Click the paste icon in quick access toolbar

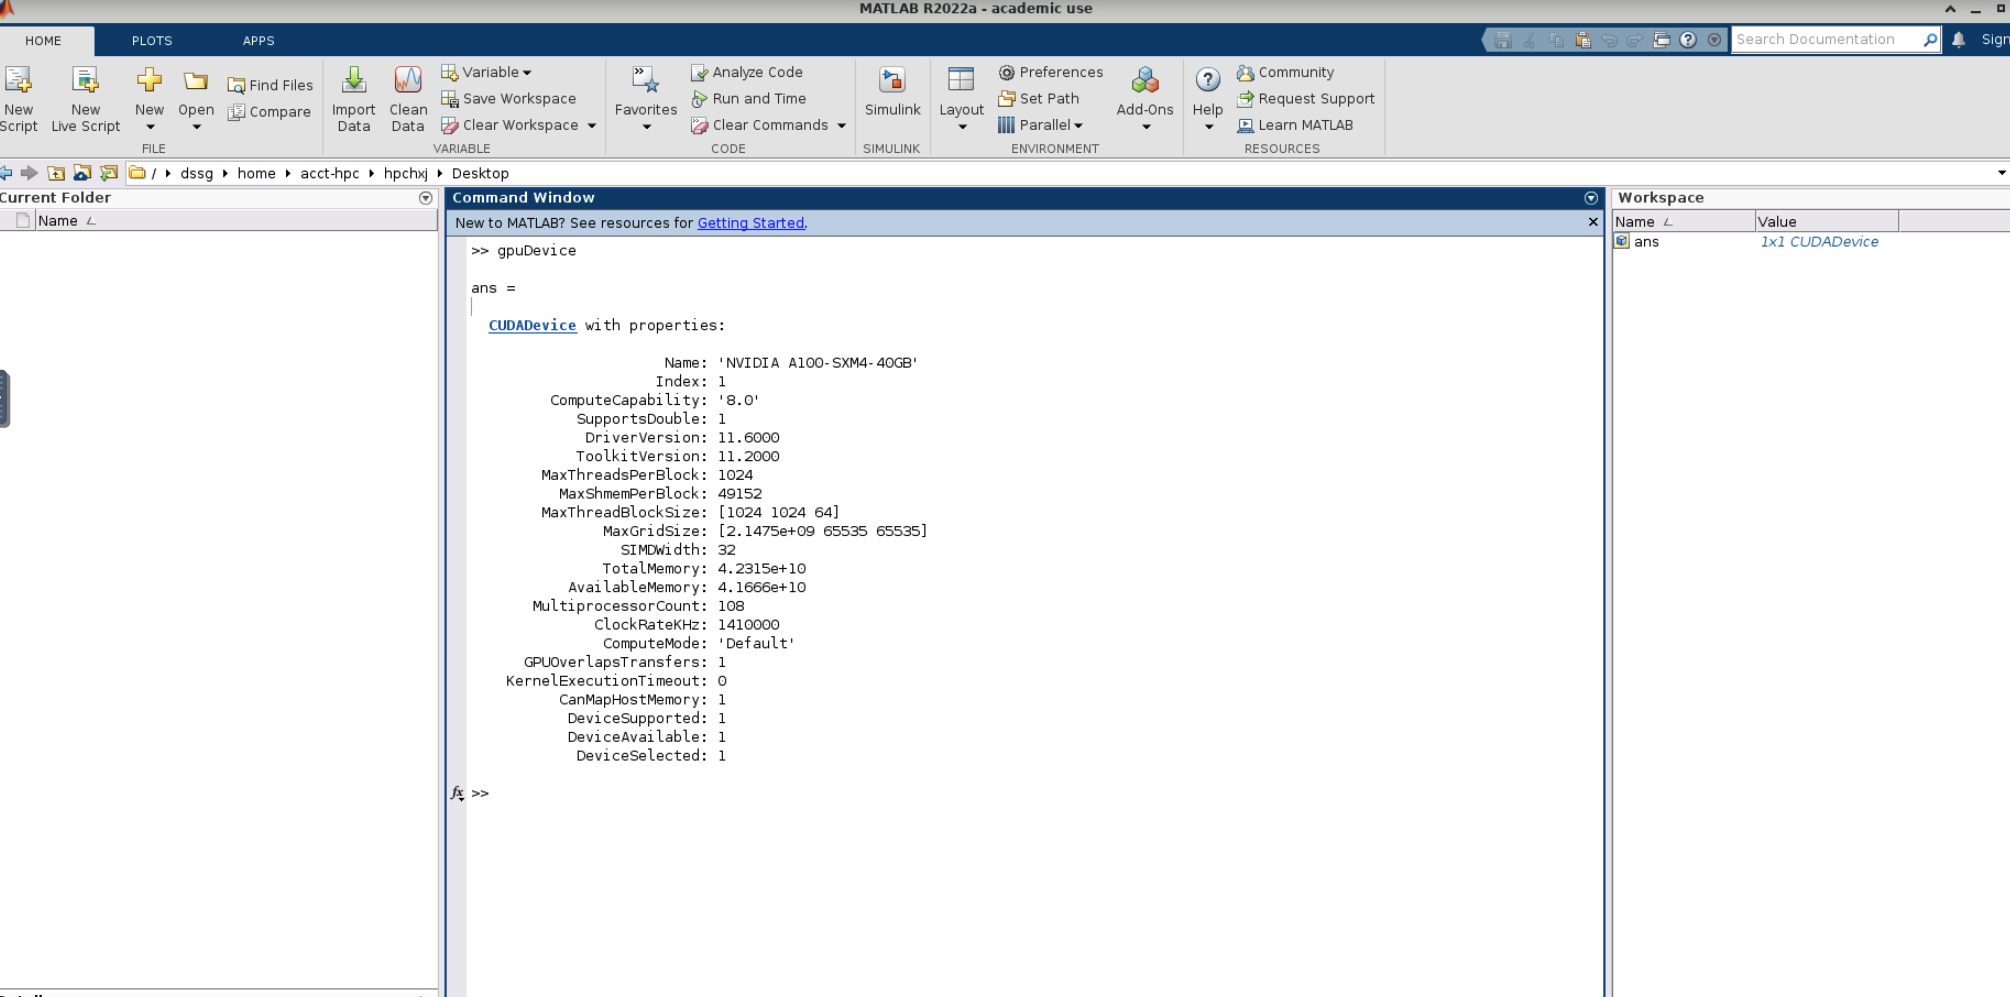click(1582, 40)
